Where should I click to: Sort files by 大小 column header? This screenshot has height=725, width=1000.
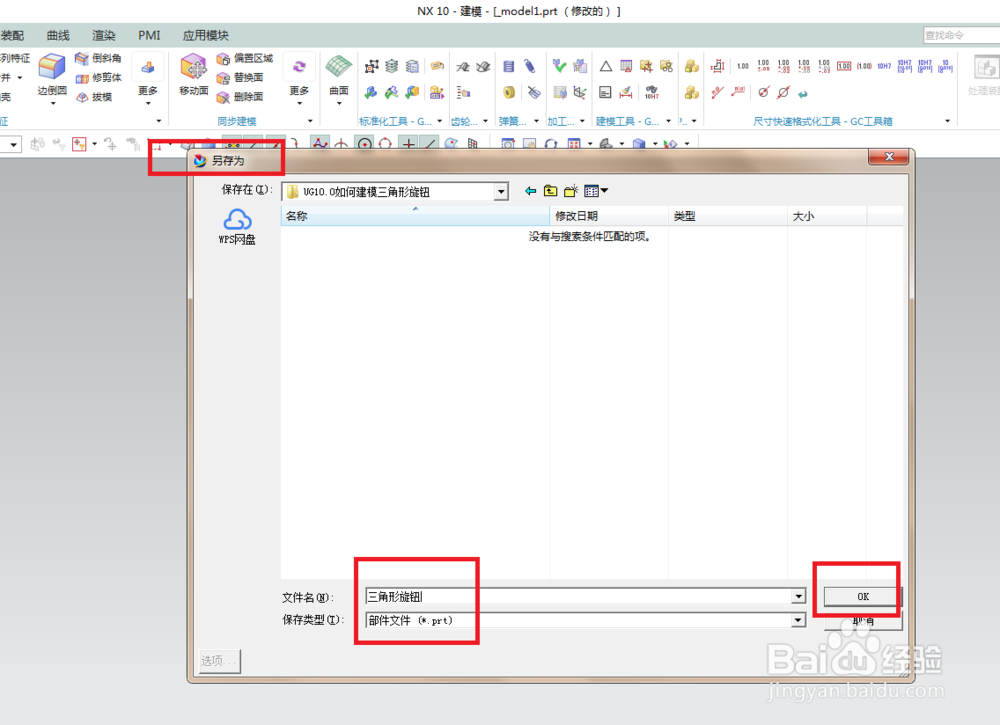827,216
